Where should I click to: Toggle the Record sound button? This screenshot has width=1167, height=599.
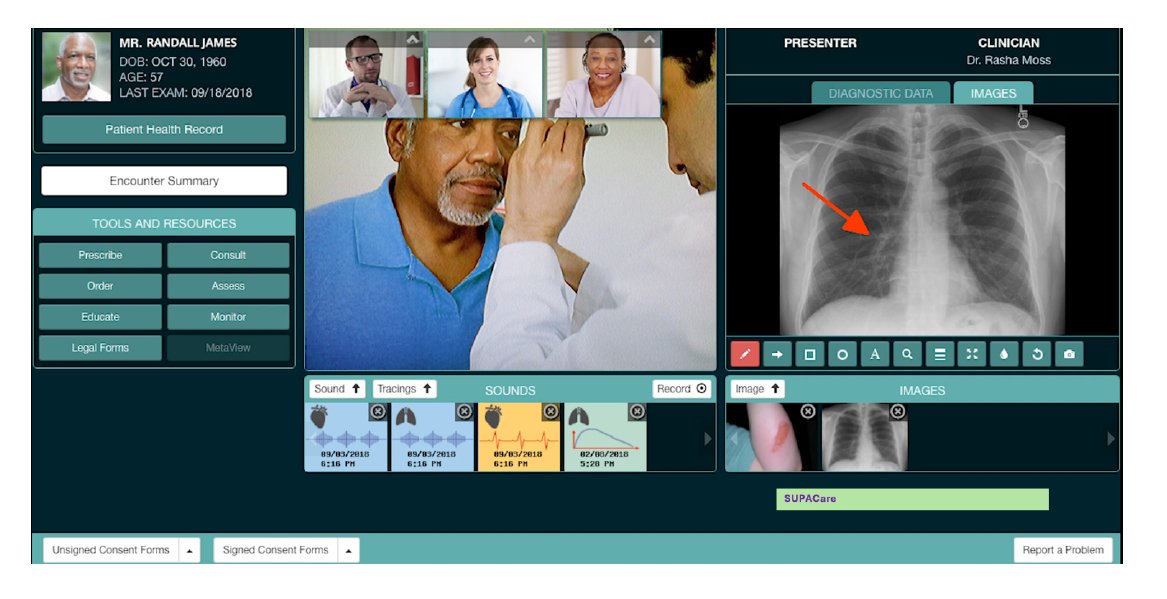coord(682,389)
